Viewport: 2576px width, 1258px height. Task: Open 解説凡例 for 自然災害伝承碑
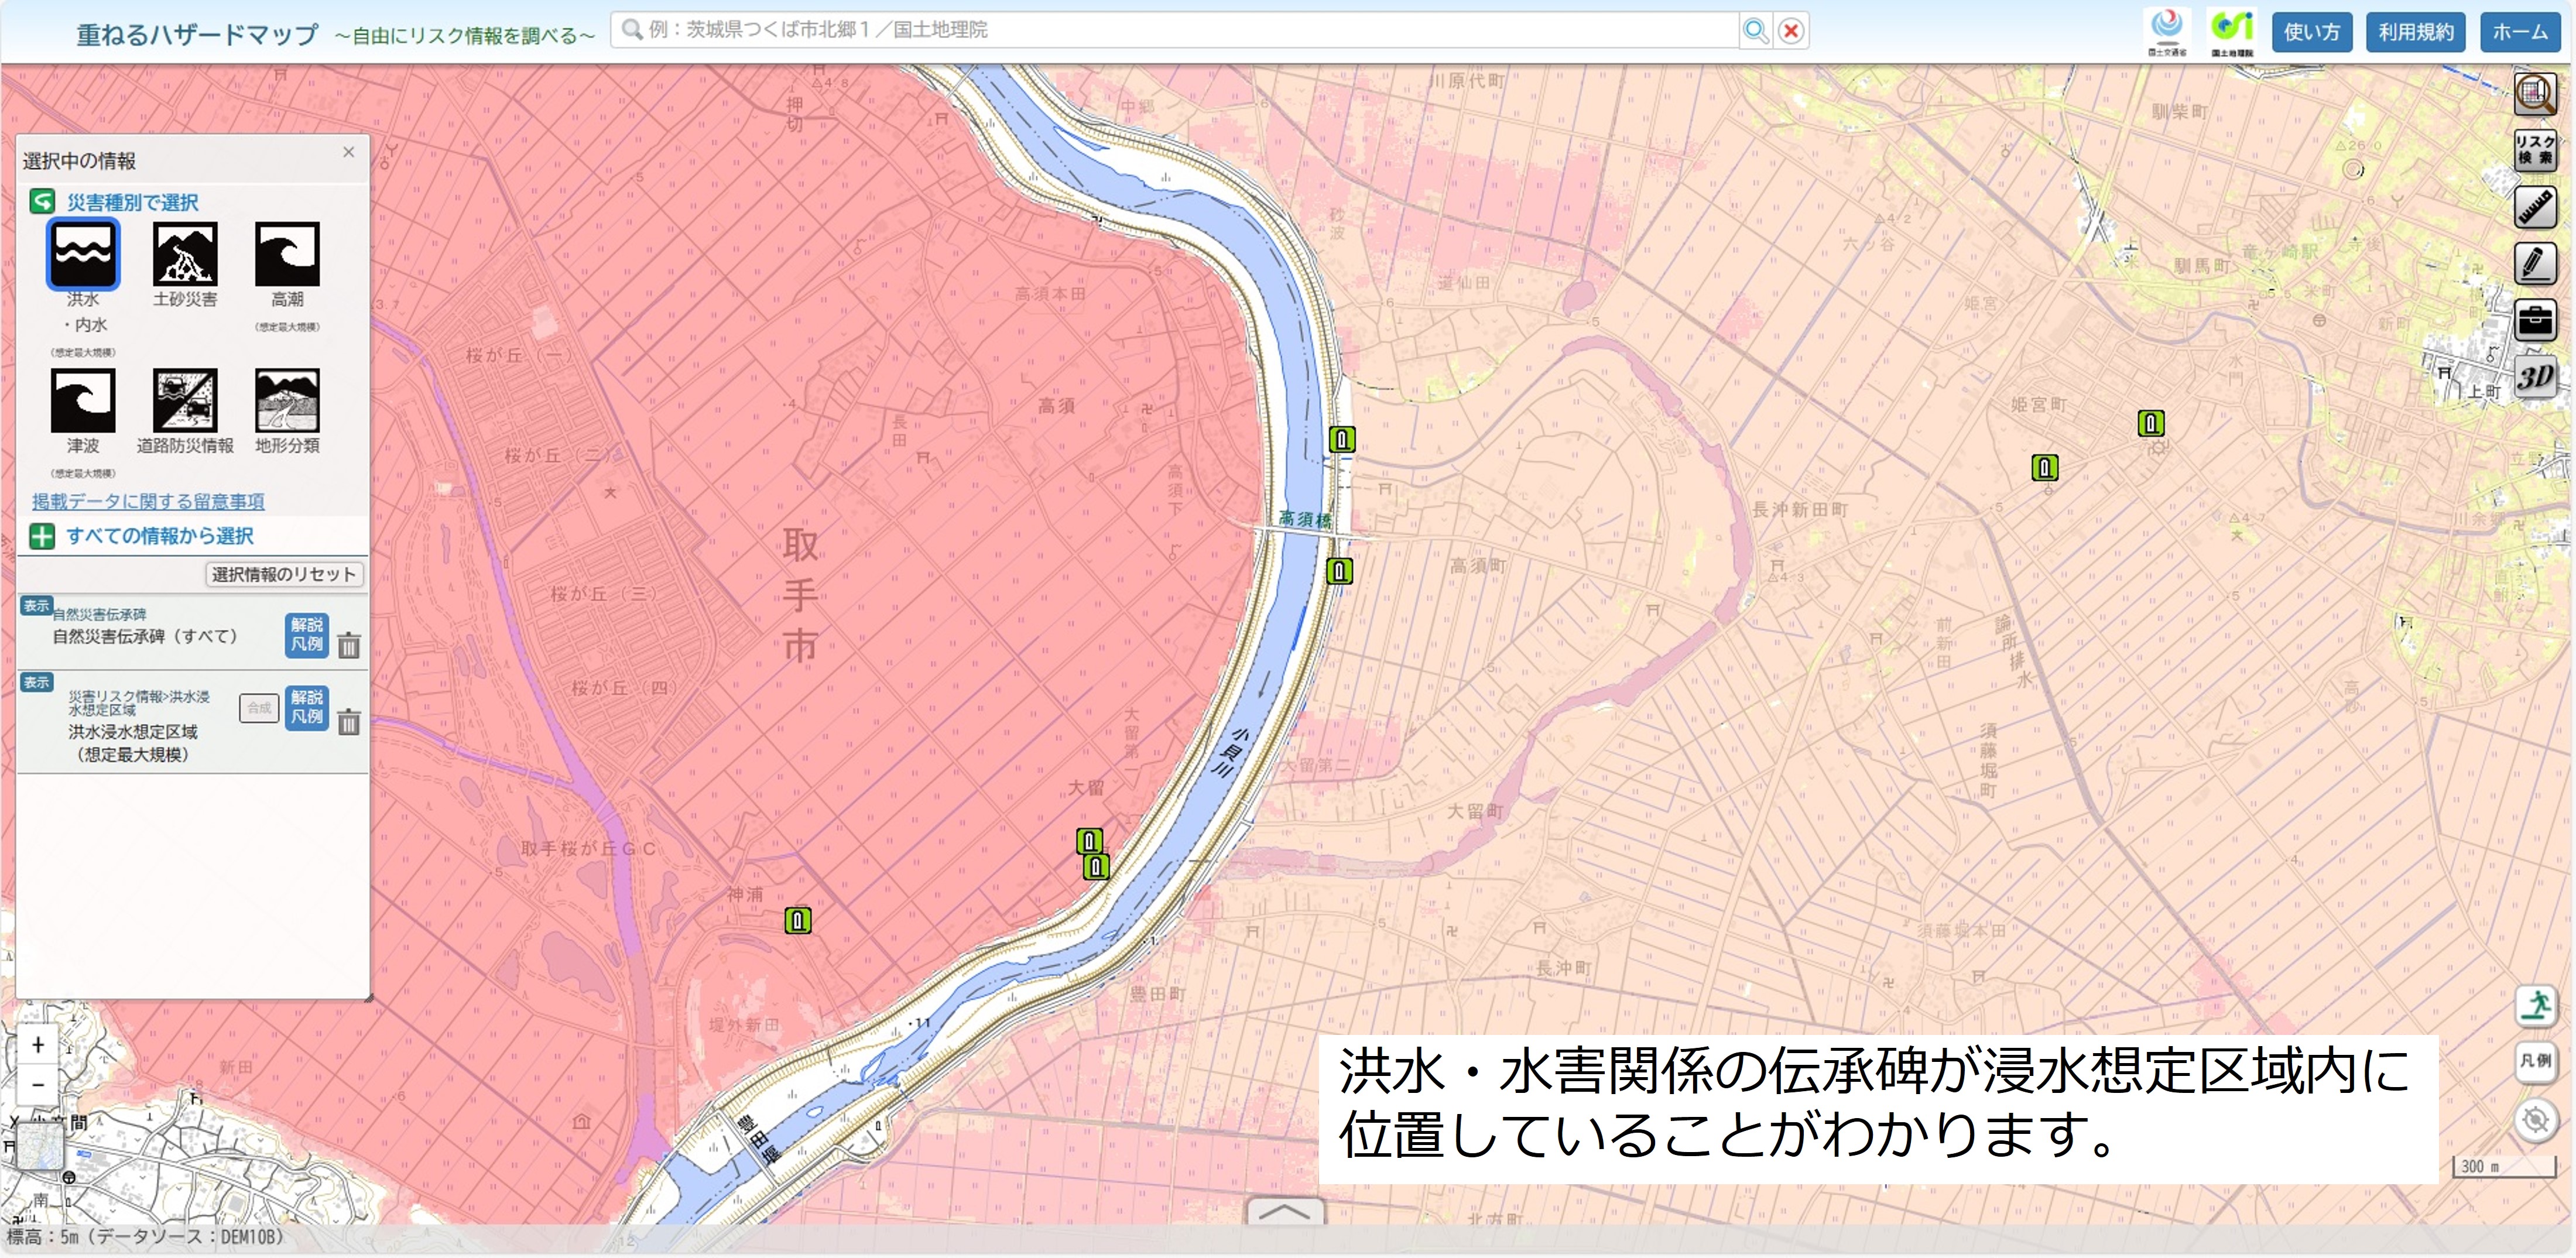click(x=307, y=635)
